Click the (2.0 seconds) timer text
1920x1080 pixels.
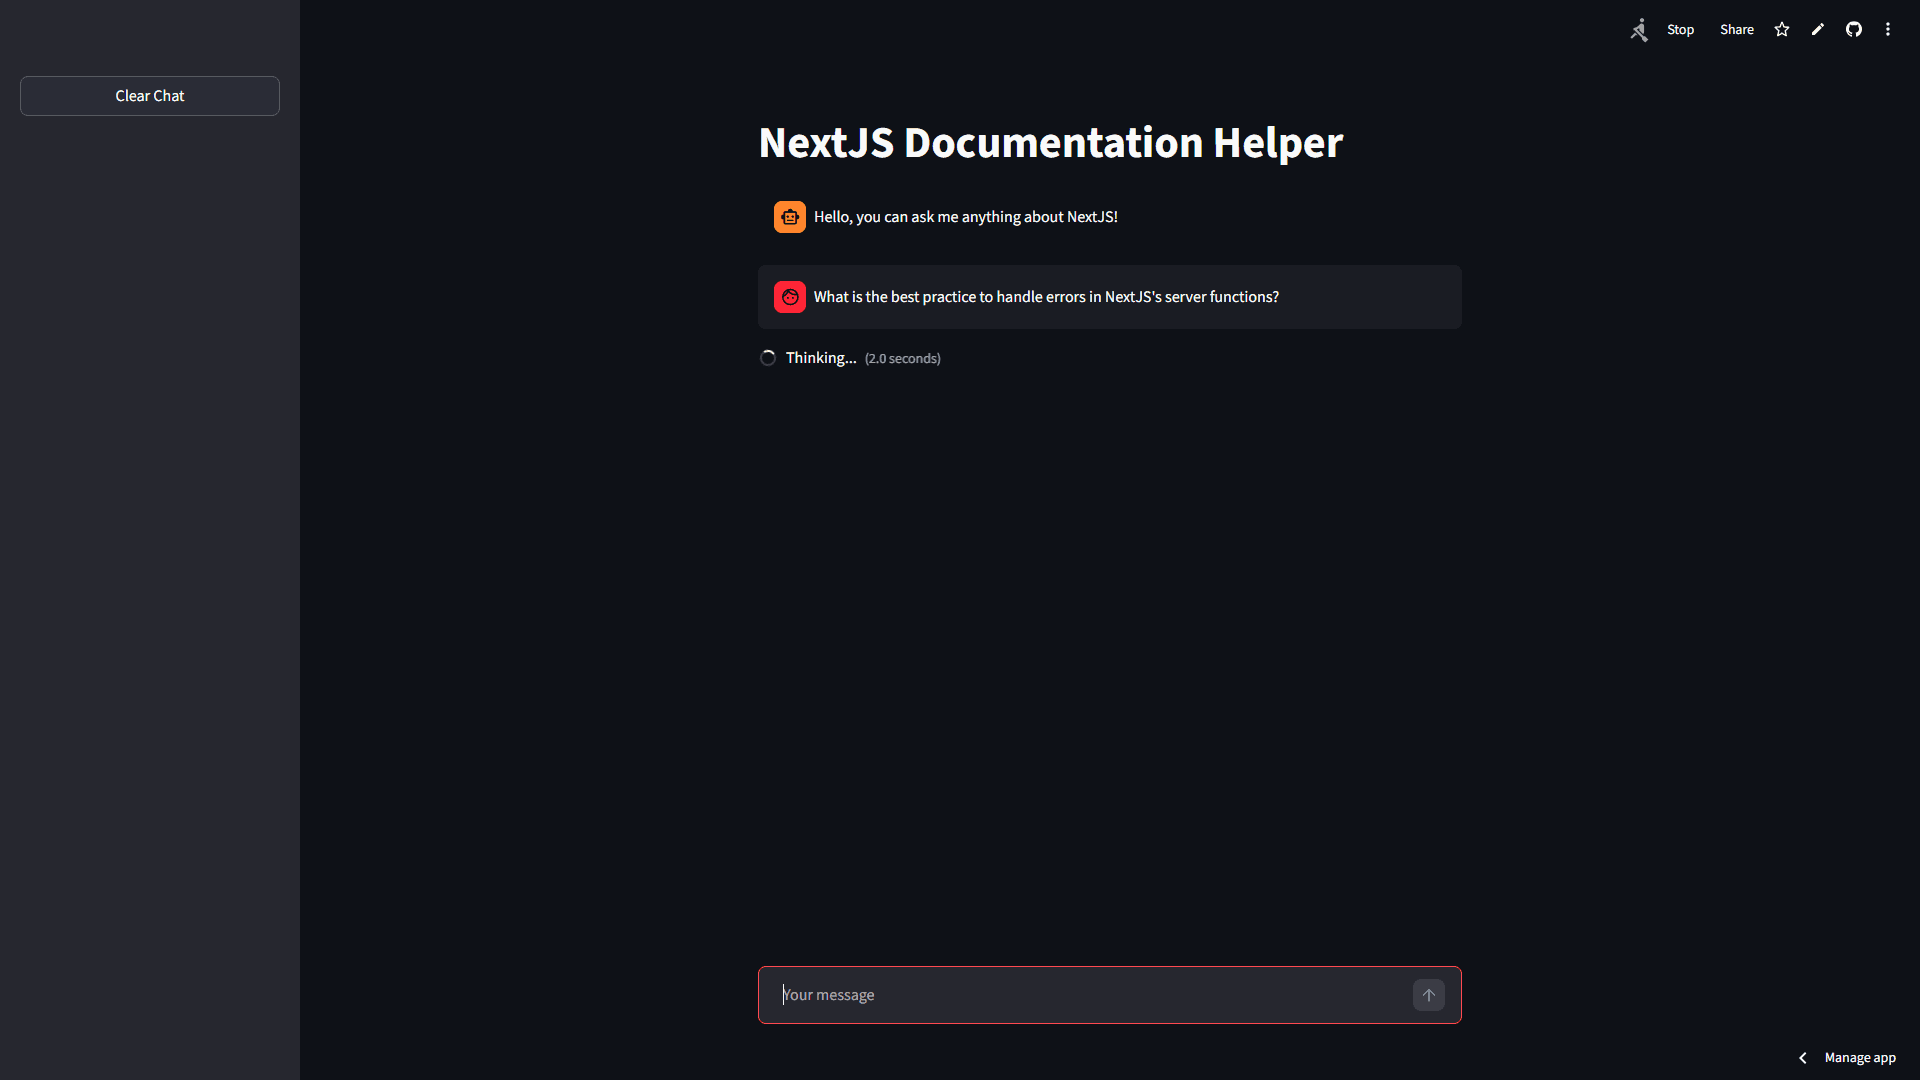click(x=903, y=359)
